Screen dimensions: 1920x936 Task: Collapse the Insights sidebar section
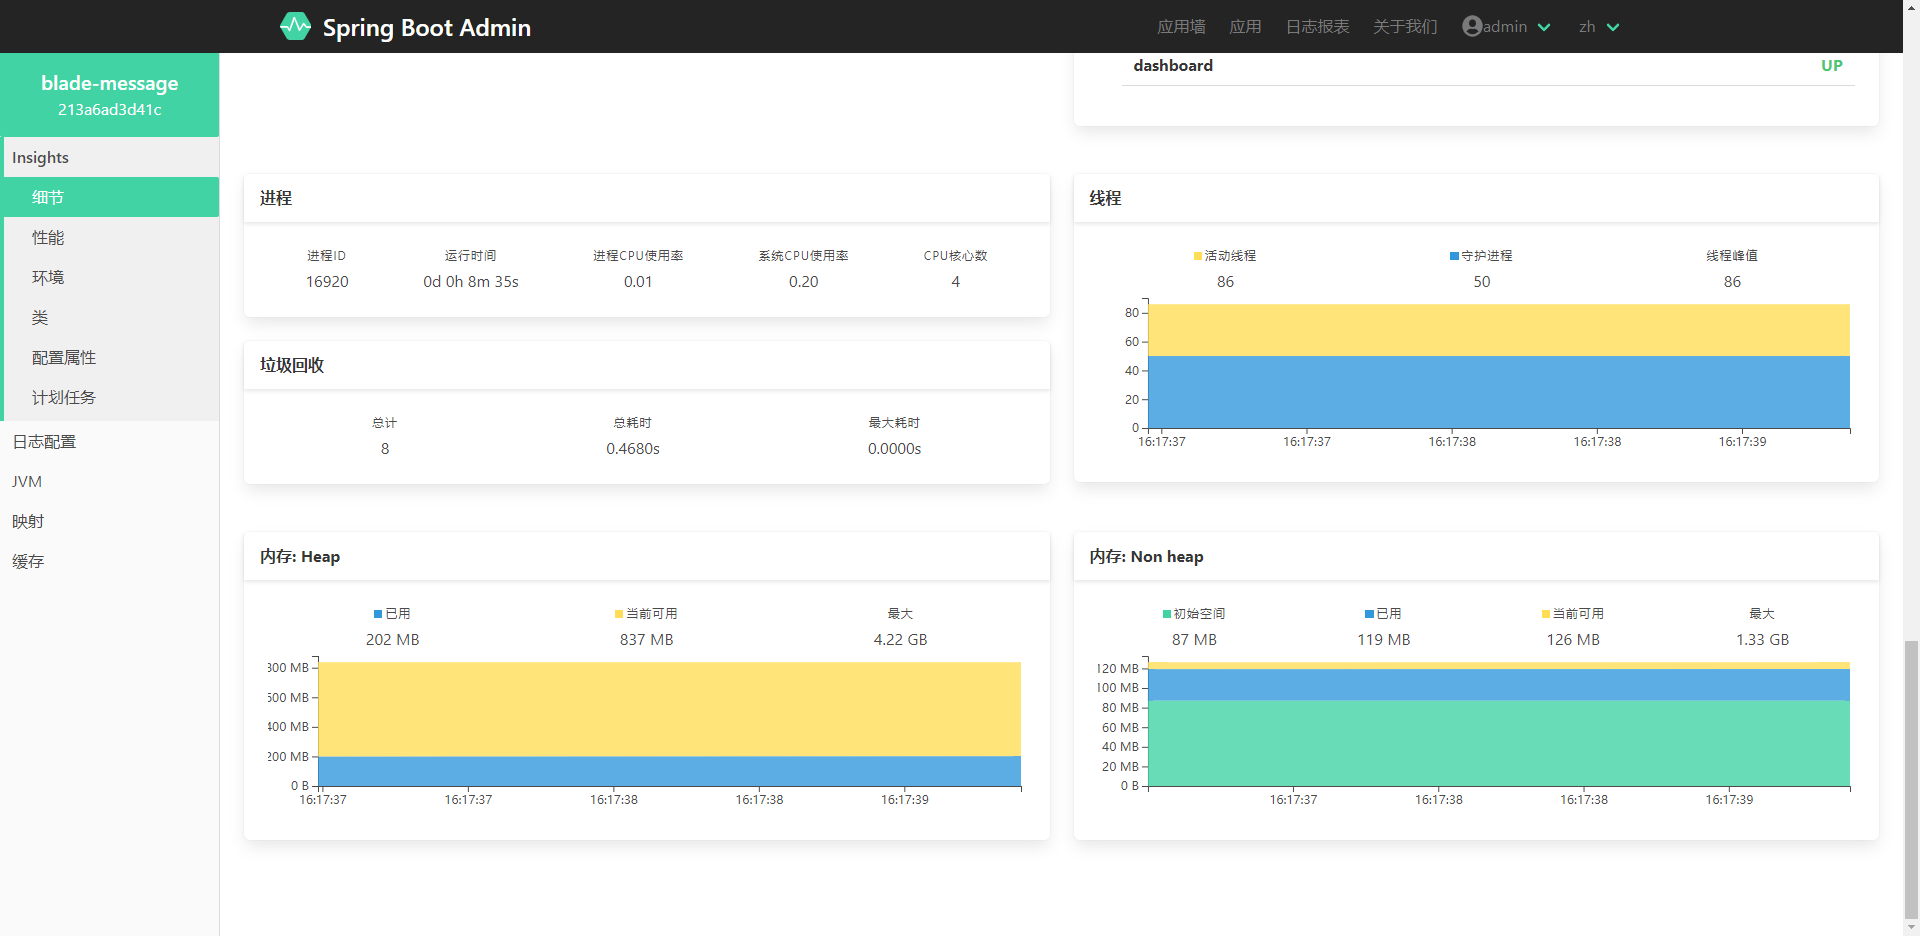pyautogui.click(x=41, y=158)
